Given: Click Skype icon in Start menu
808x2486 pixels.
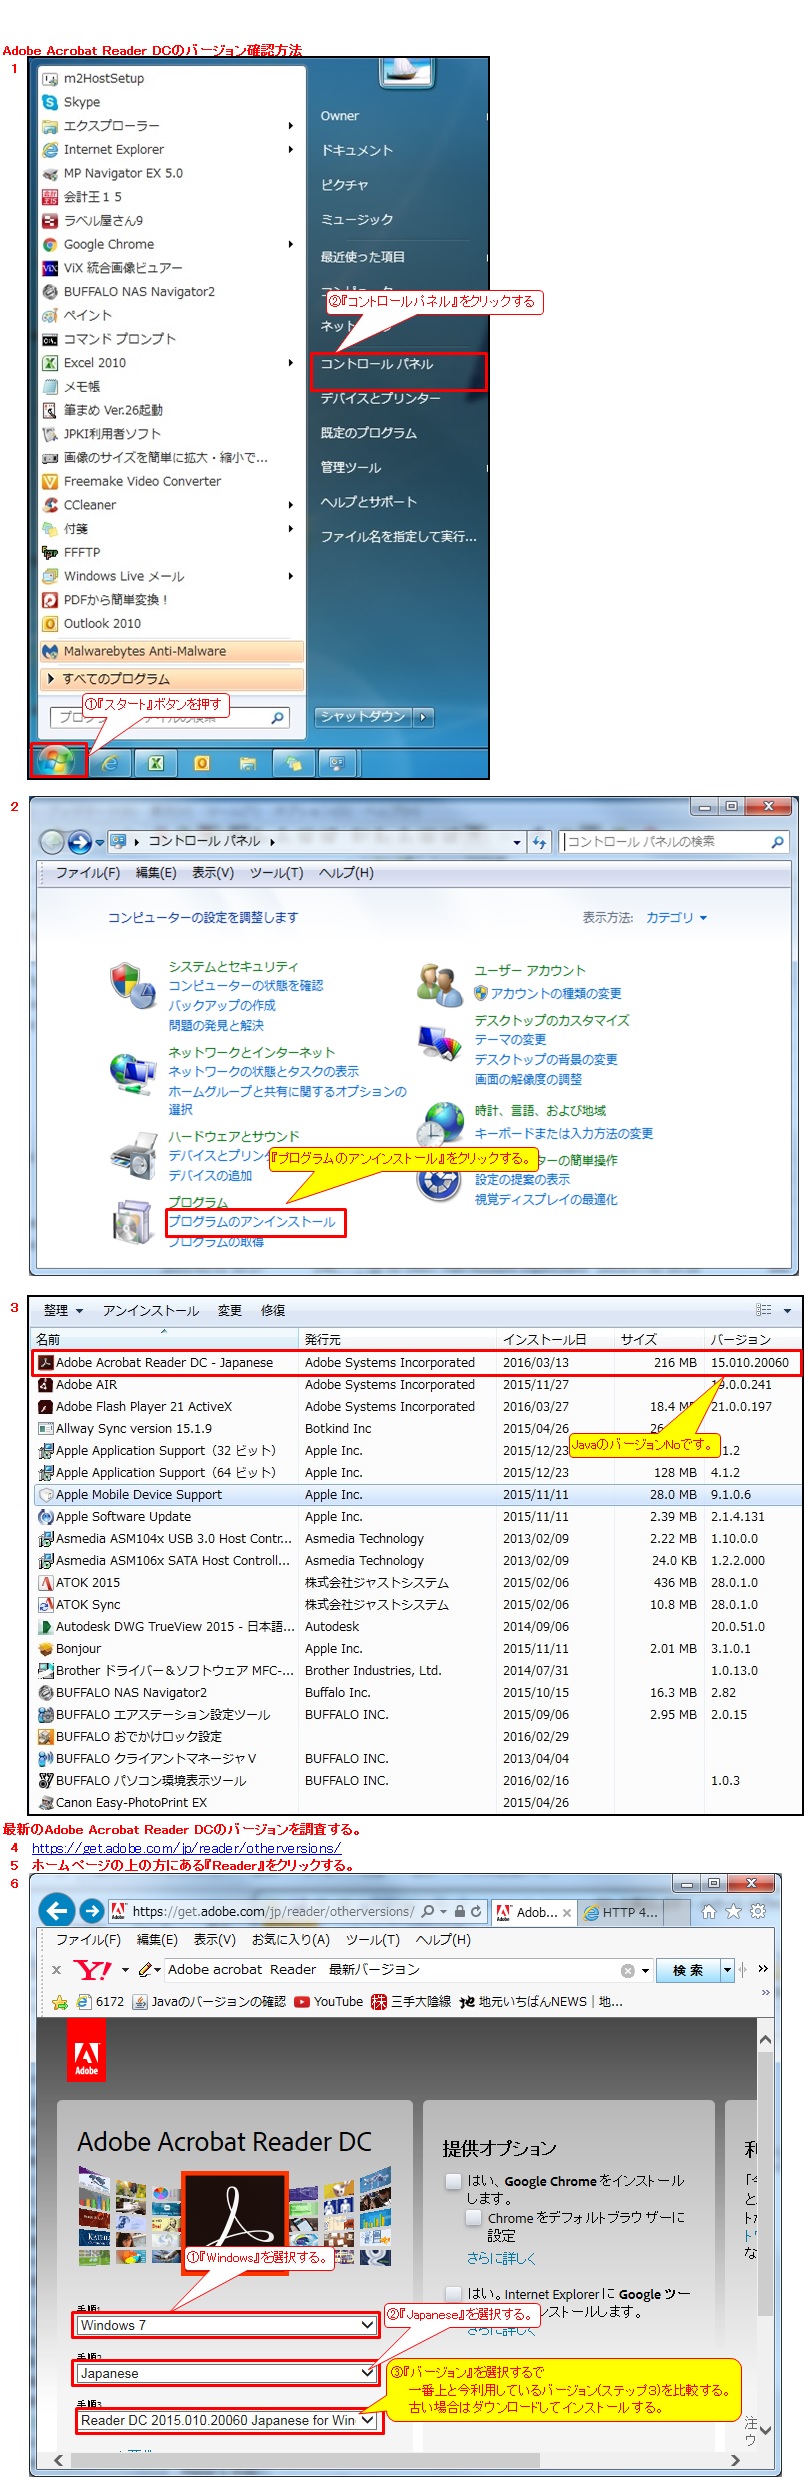Looking at the screenshot, I should (x=50, y=102).
